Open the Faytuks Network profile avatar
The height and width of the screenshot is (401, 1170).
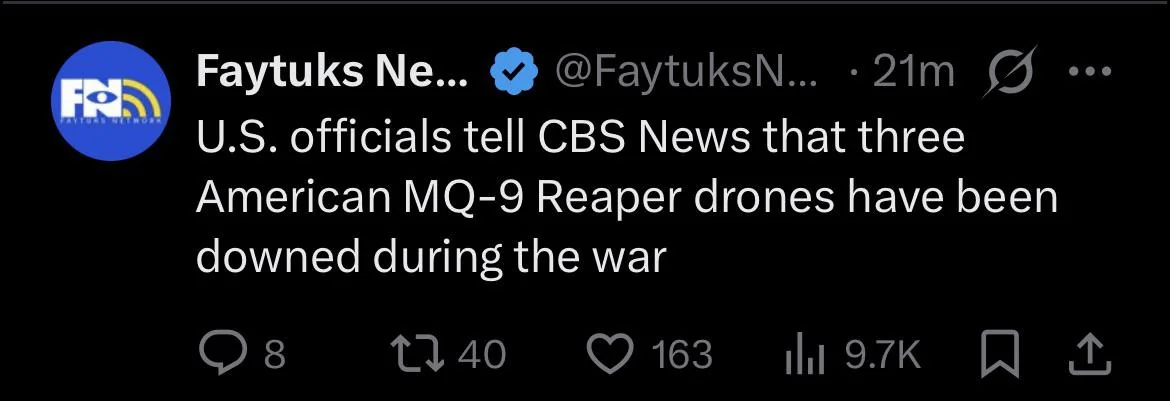coord(111,101)
